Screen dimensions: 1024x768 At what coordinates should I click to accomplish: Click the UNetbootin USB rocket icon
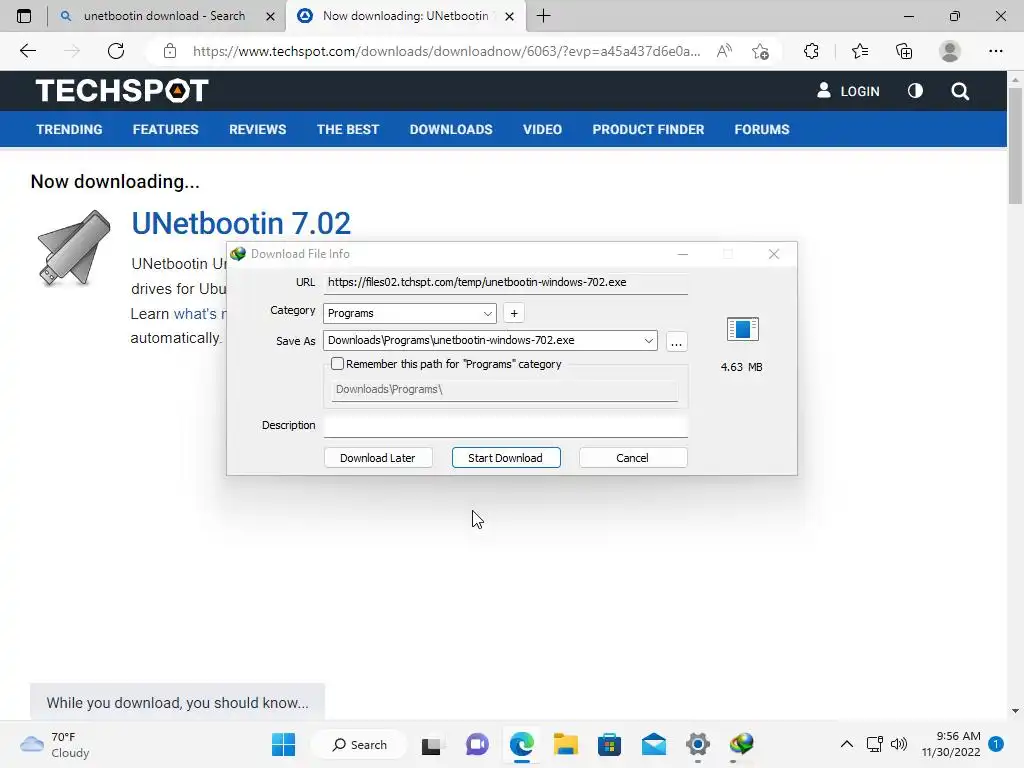pos(73,248)
